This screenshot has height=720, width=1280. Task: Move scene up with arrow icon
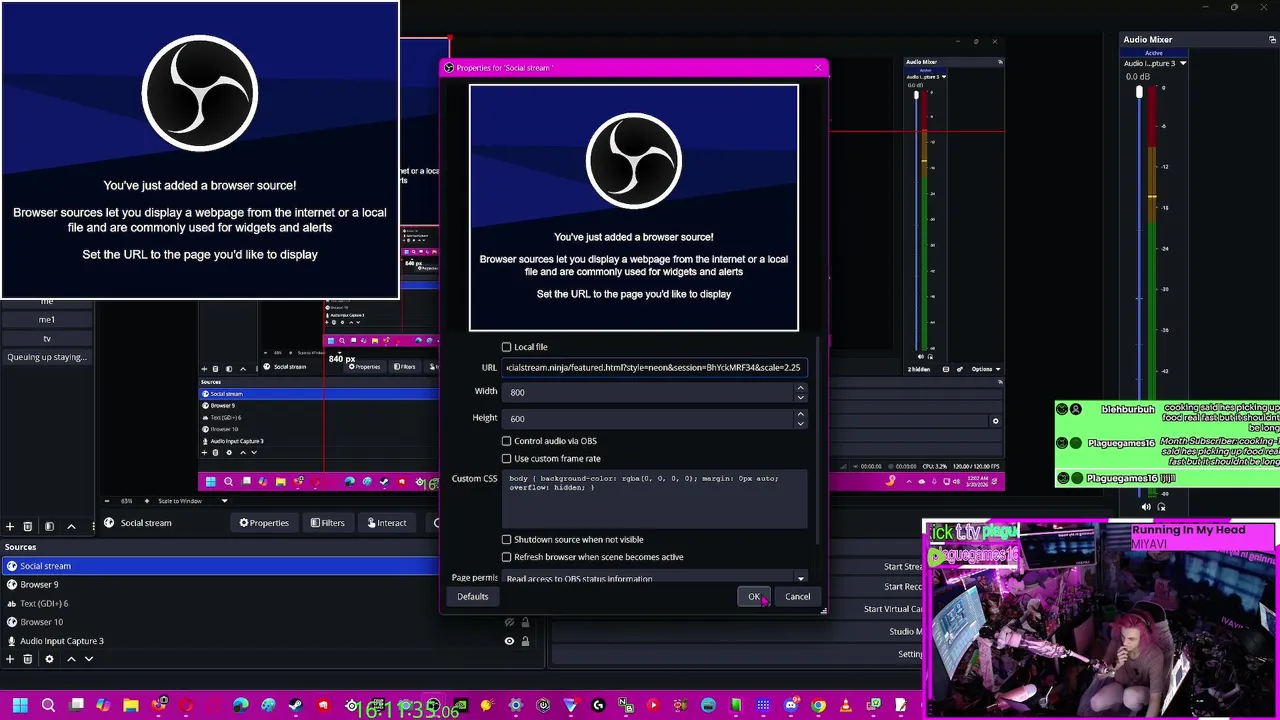pyautogui.click(x=71, y=526)
